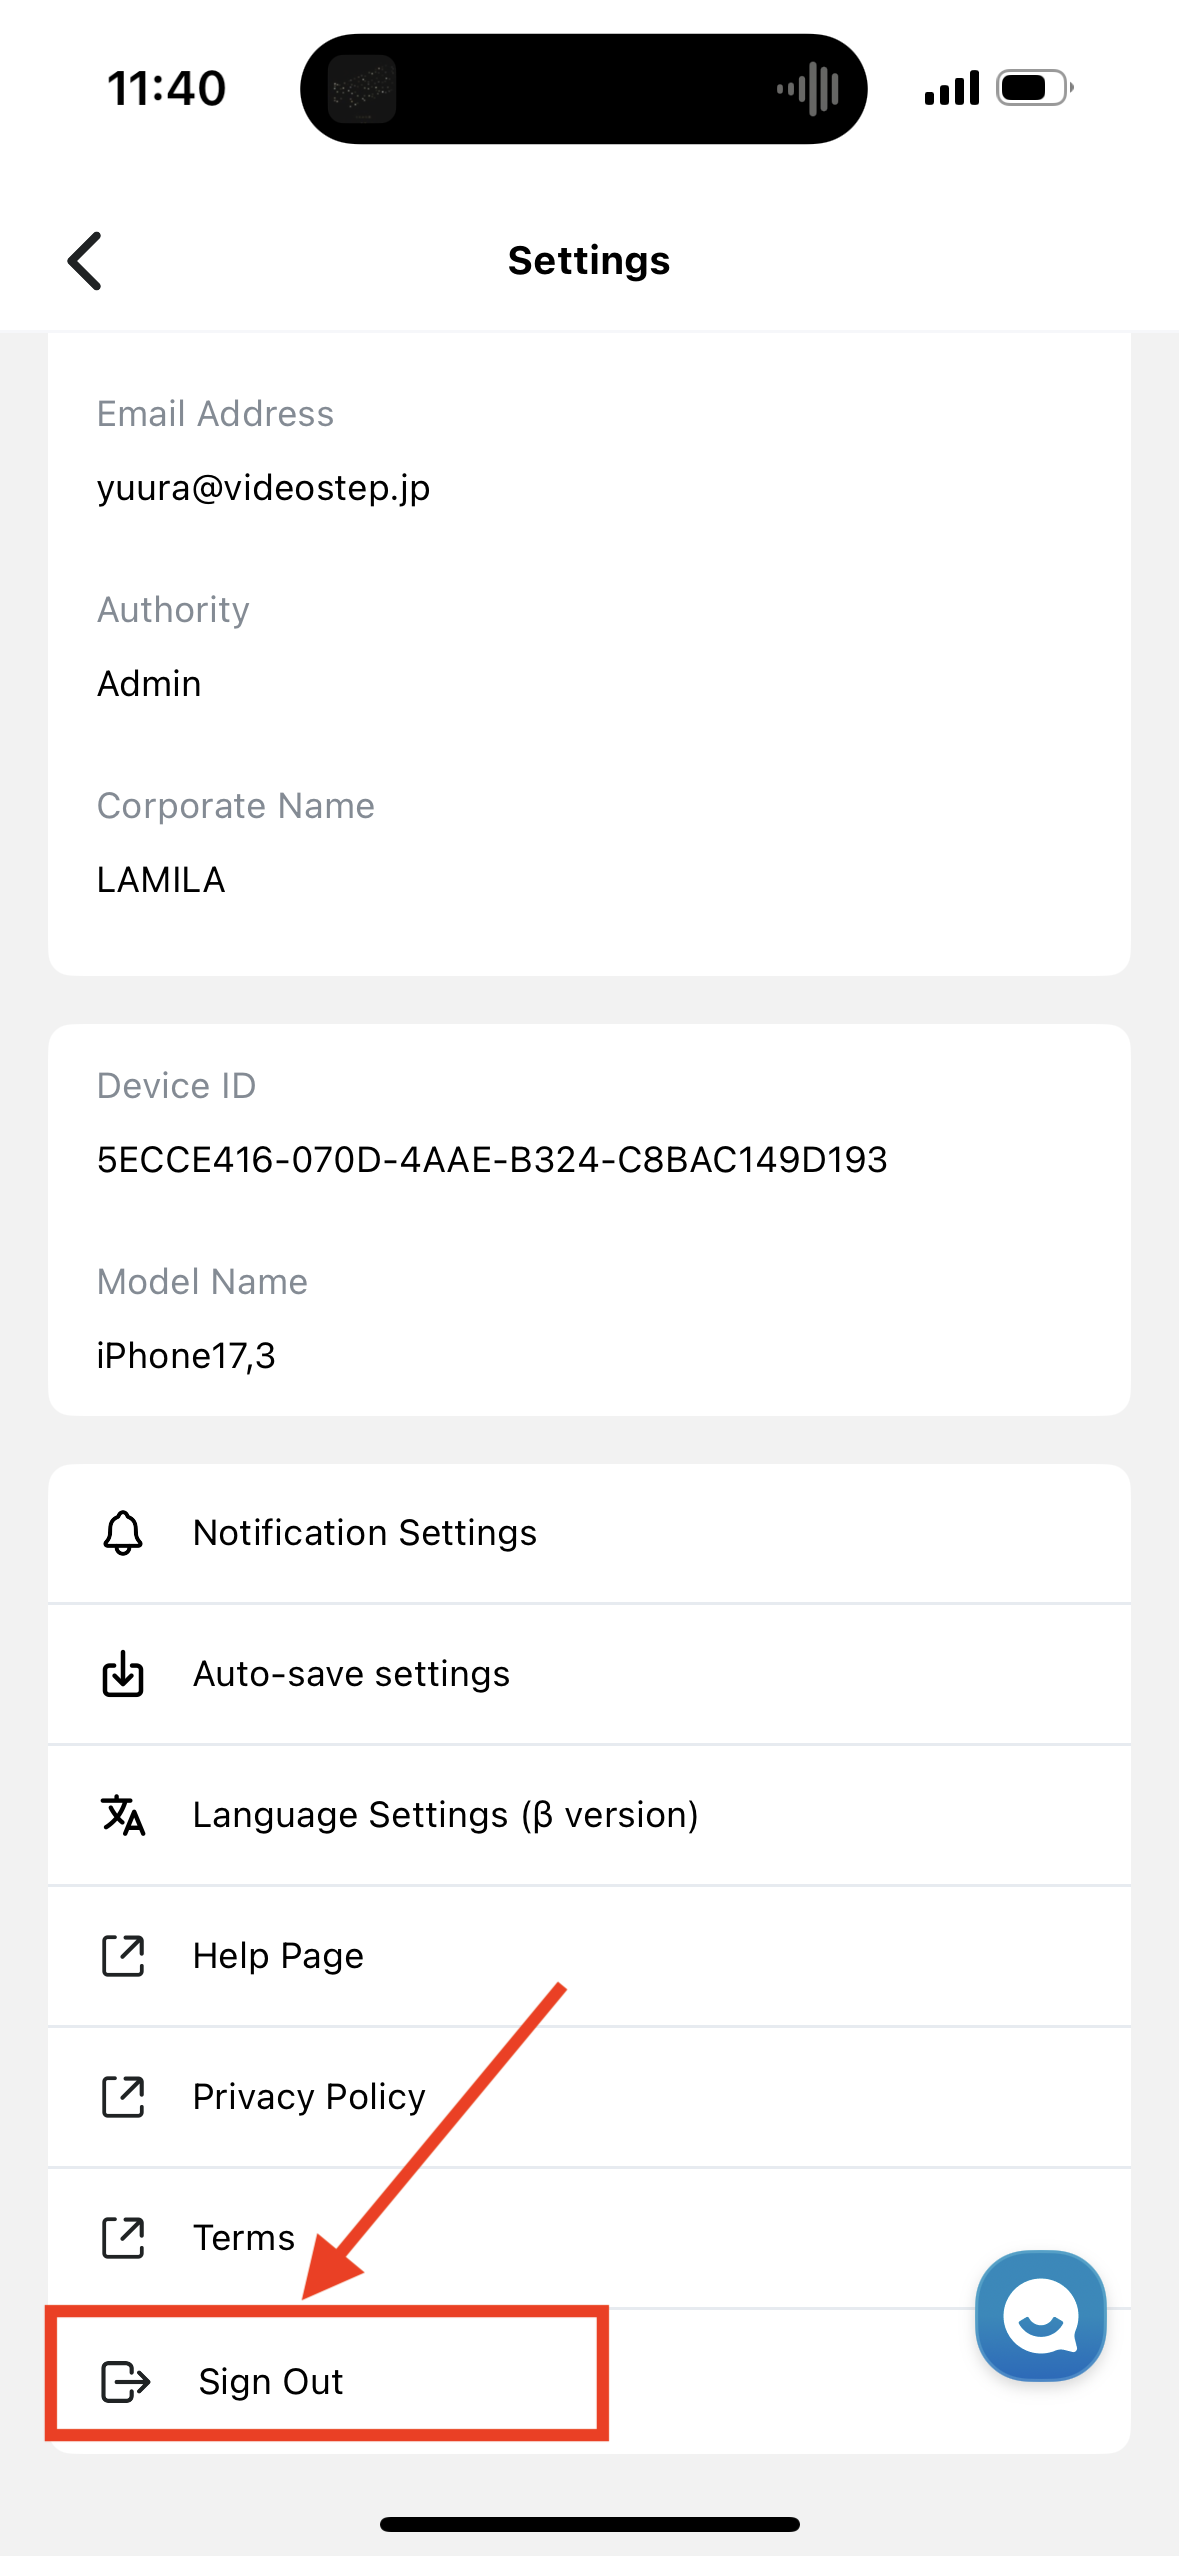Tap the auto-save download icon
This screenshot has width=1179, height=2556.
coord(123,1673)
